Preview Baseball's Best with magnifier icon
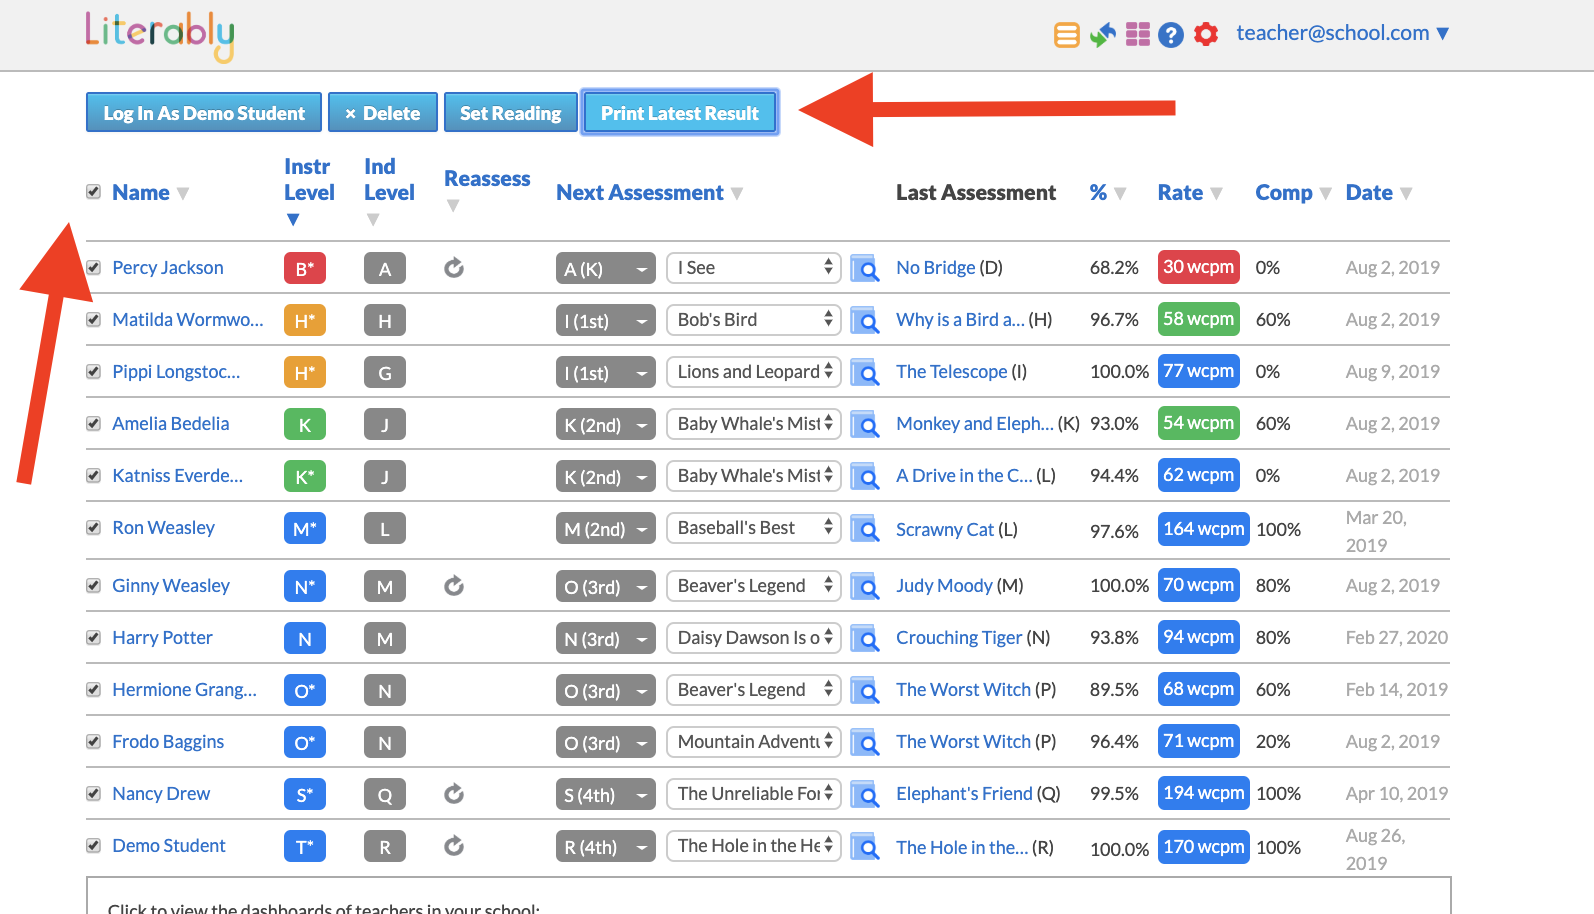Screen dimensions: 1594x914 coord(865,529)
